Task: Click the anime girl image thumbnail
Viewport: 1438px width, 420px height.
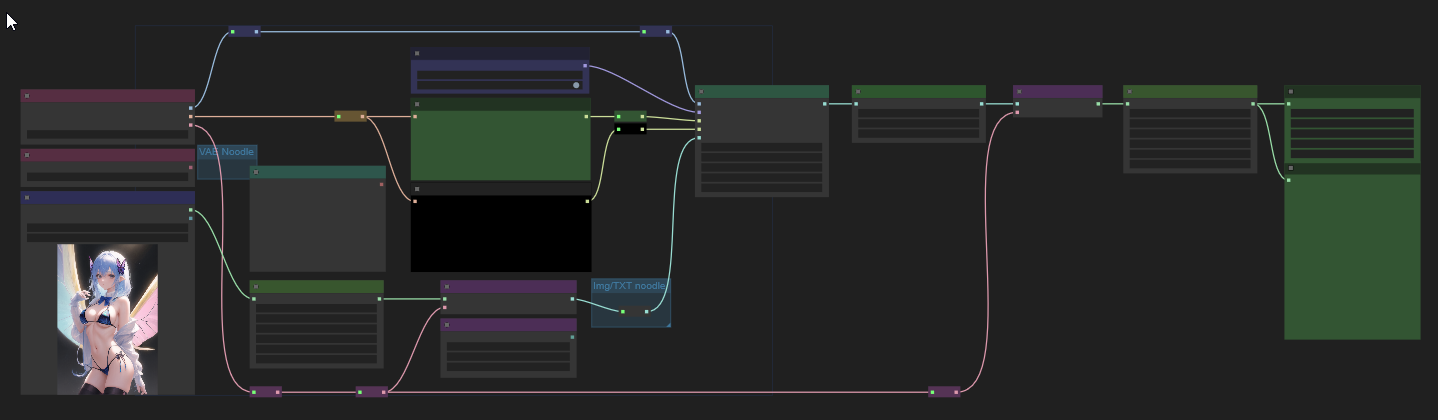Action: (107, 319)
